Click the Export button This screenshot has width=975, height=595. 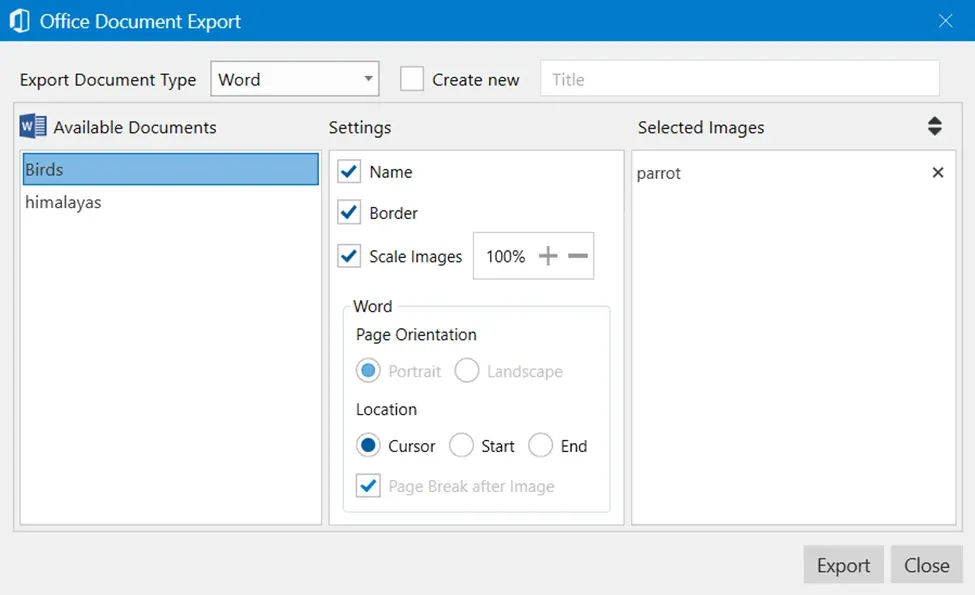[843, 565]
